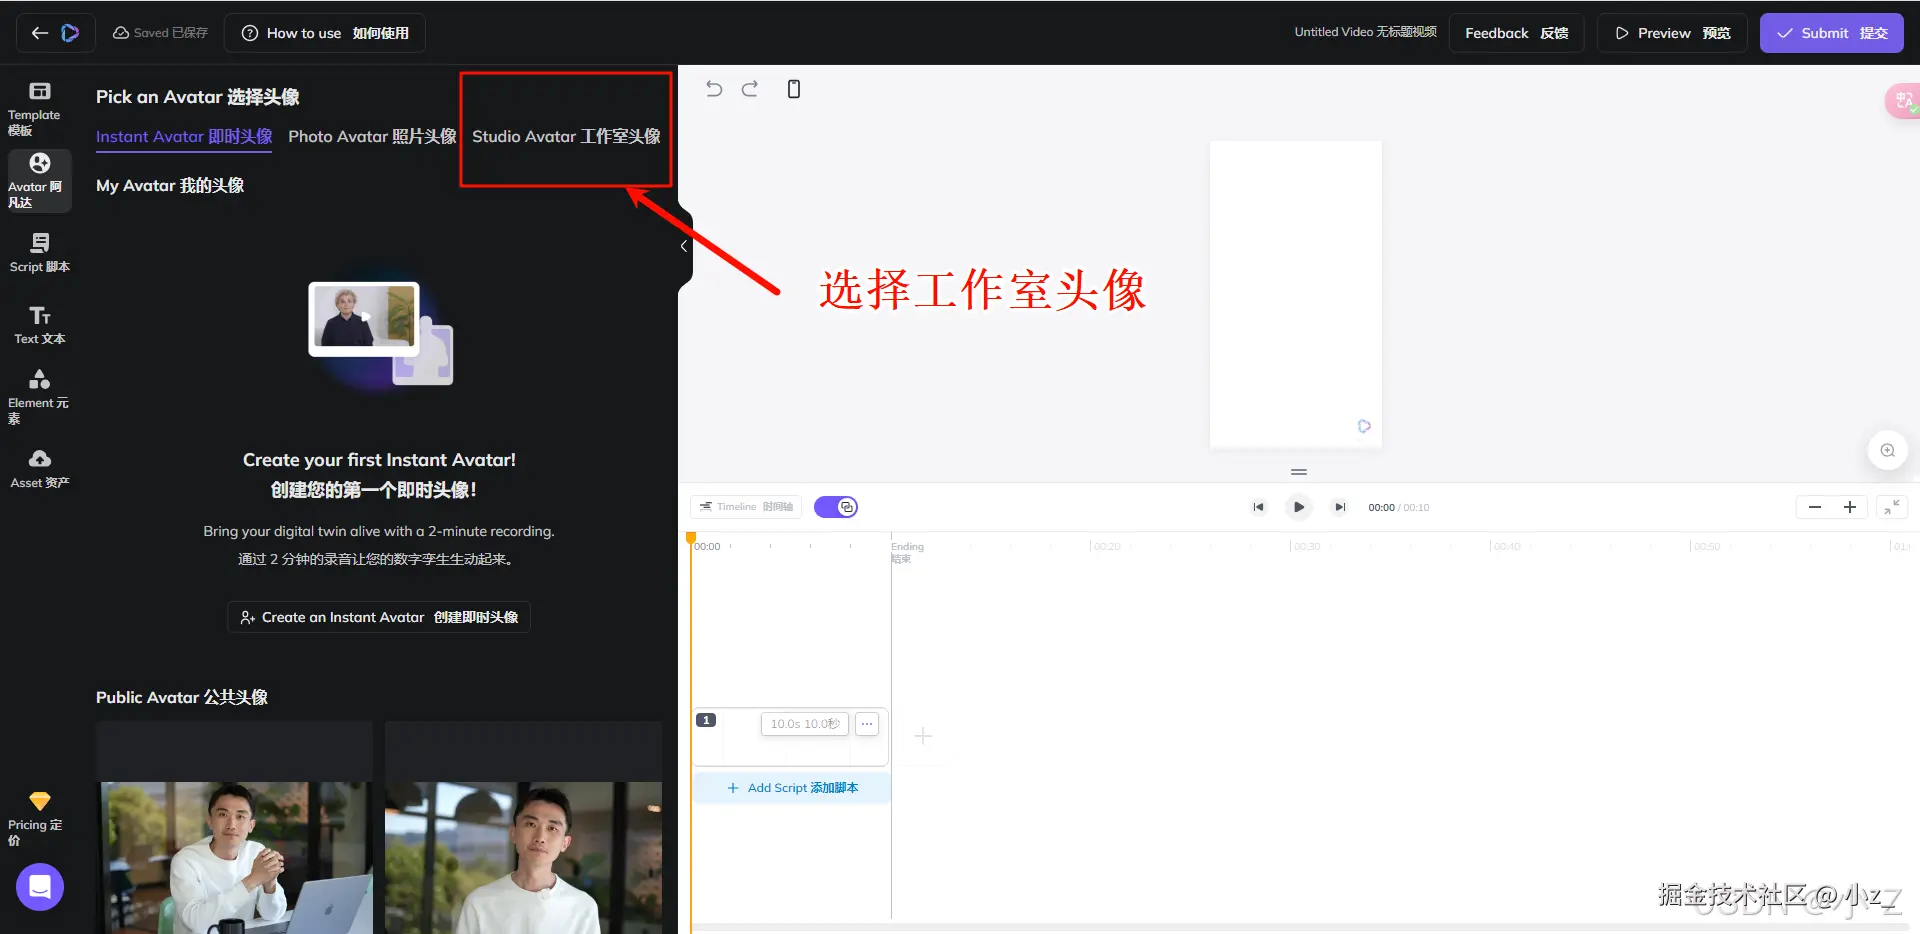The image size is (1920, 934).
Task: Open the My Avatar tab
Action: (170, 185)
